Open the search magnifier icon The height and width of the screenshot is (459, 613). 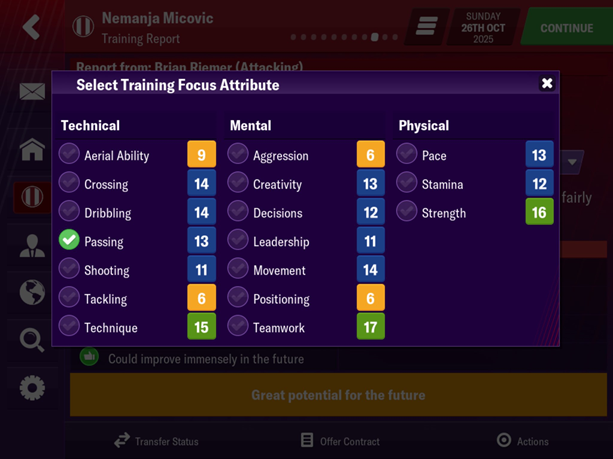(32, 340)
